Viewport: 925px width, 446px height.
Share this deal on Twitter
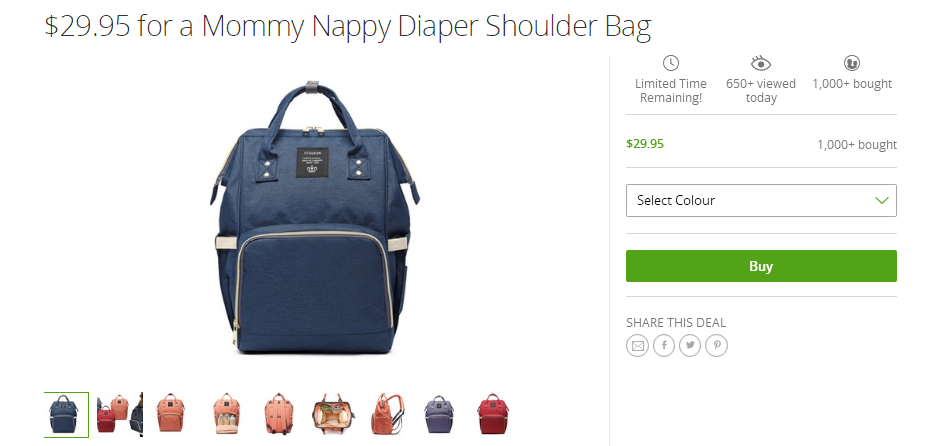pos(690,346)
